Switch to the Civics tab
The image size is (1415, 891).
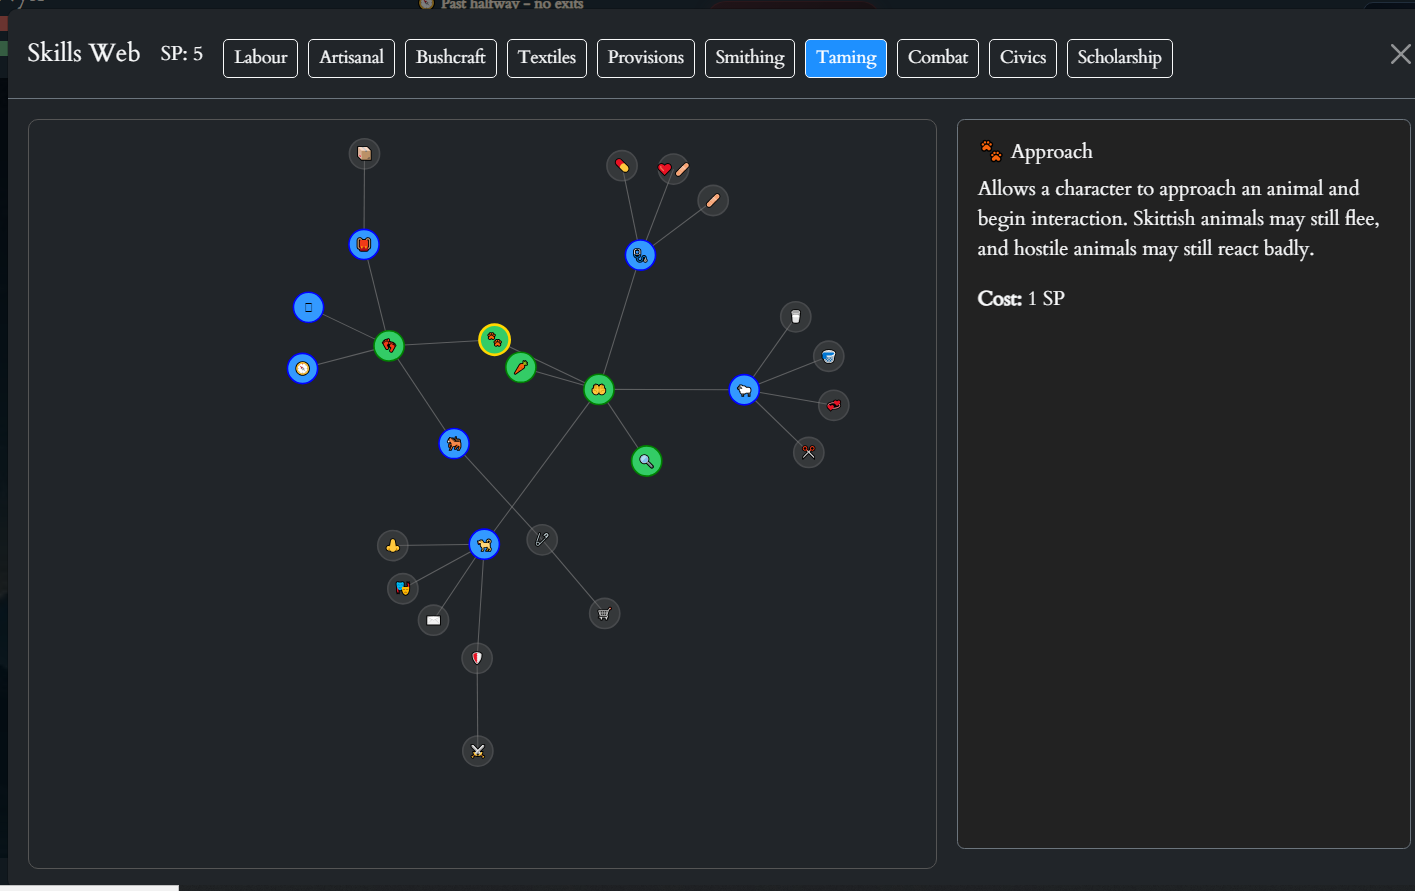point(1023,58)
